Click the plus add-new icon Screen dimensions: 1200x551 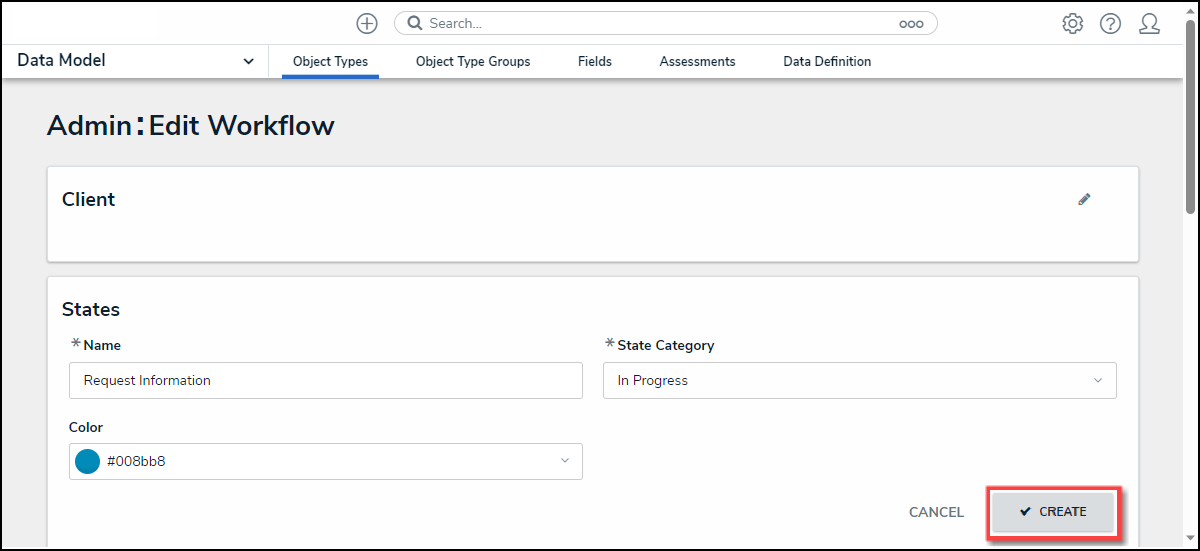(367, 24)
